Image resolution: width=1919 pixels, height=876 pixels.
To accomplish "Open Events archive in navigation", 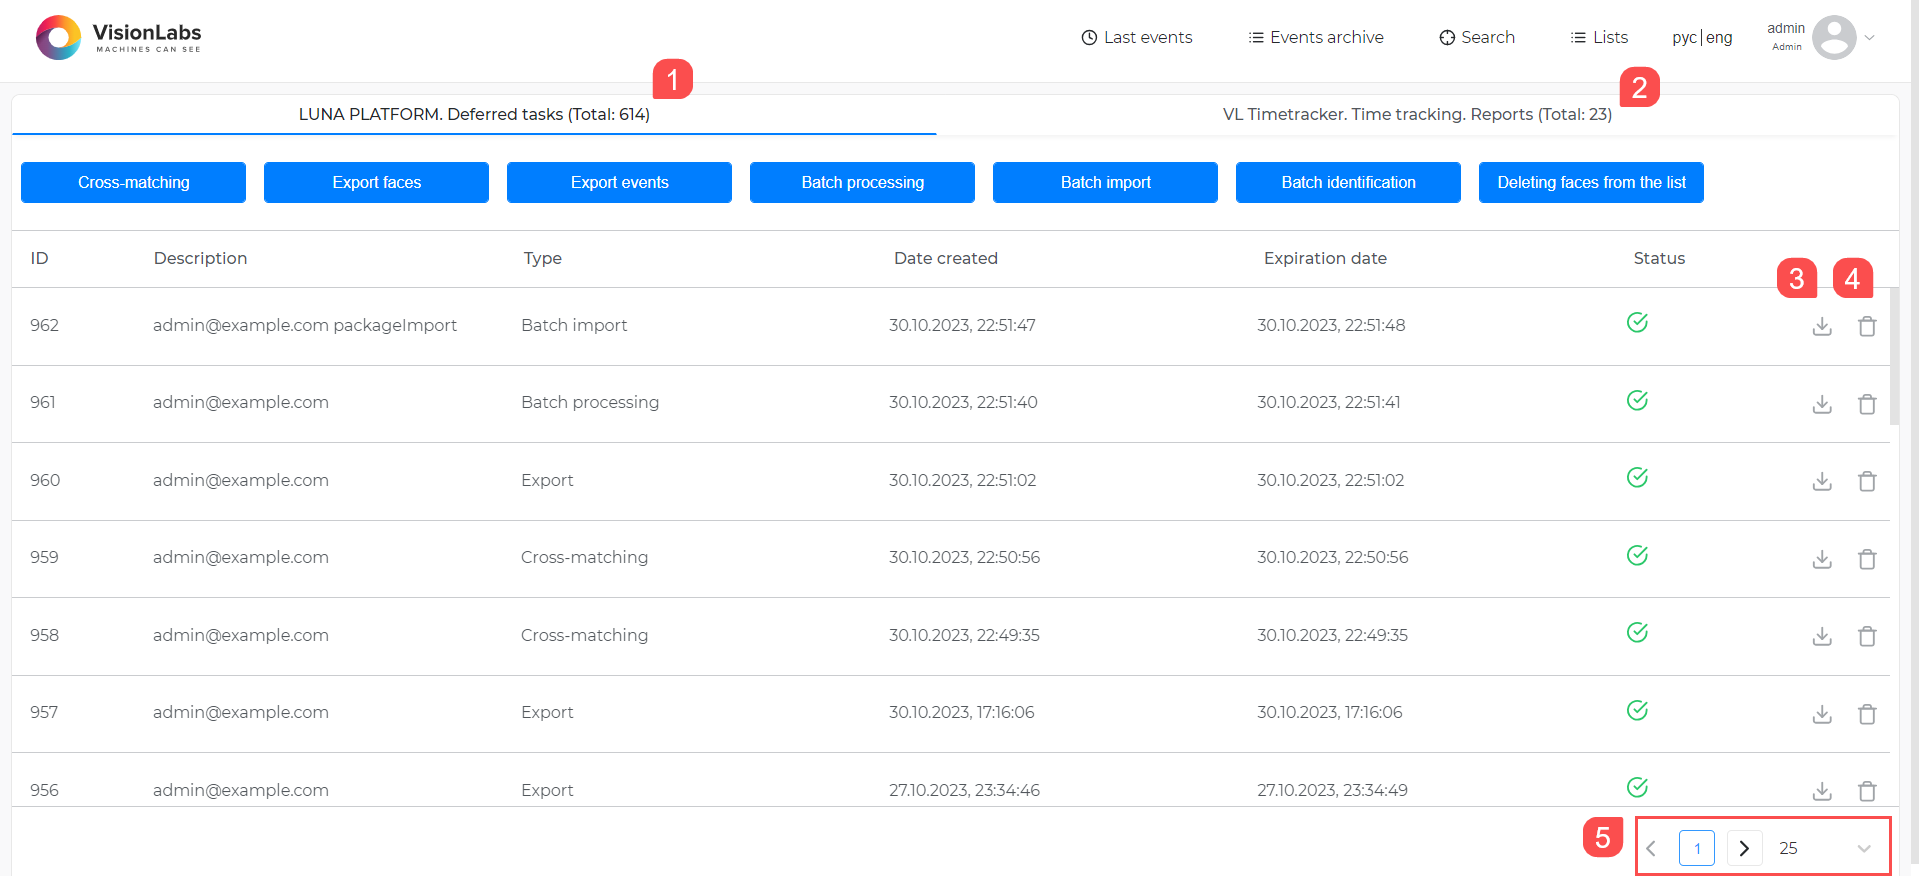I will (x=1316, y=38).
